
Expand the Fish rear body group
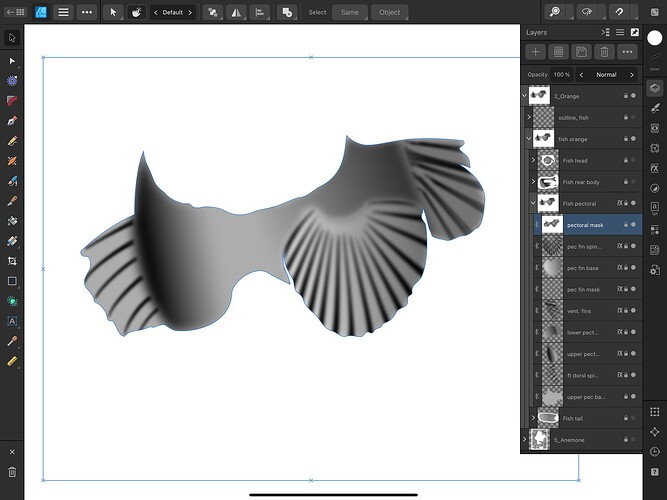(533, 182)
